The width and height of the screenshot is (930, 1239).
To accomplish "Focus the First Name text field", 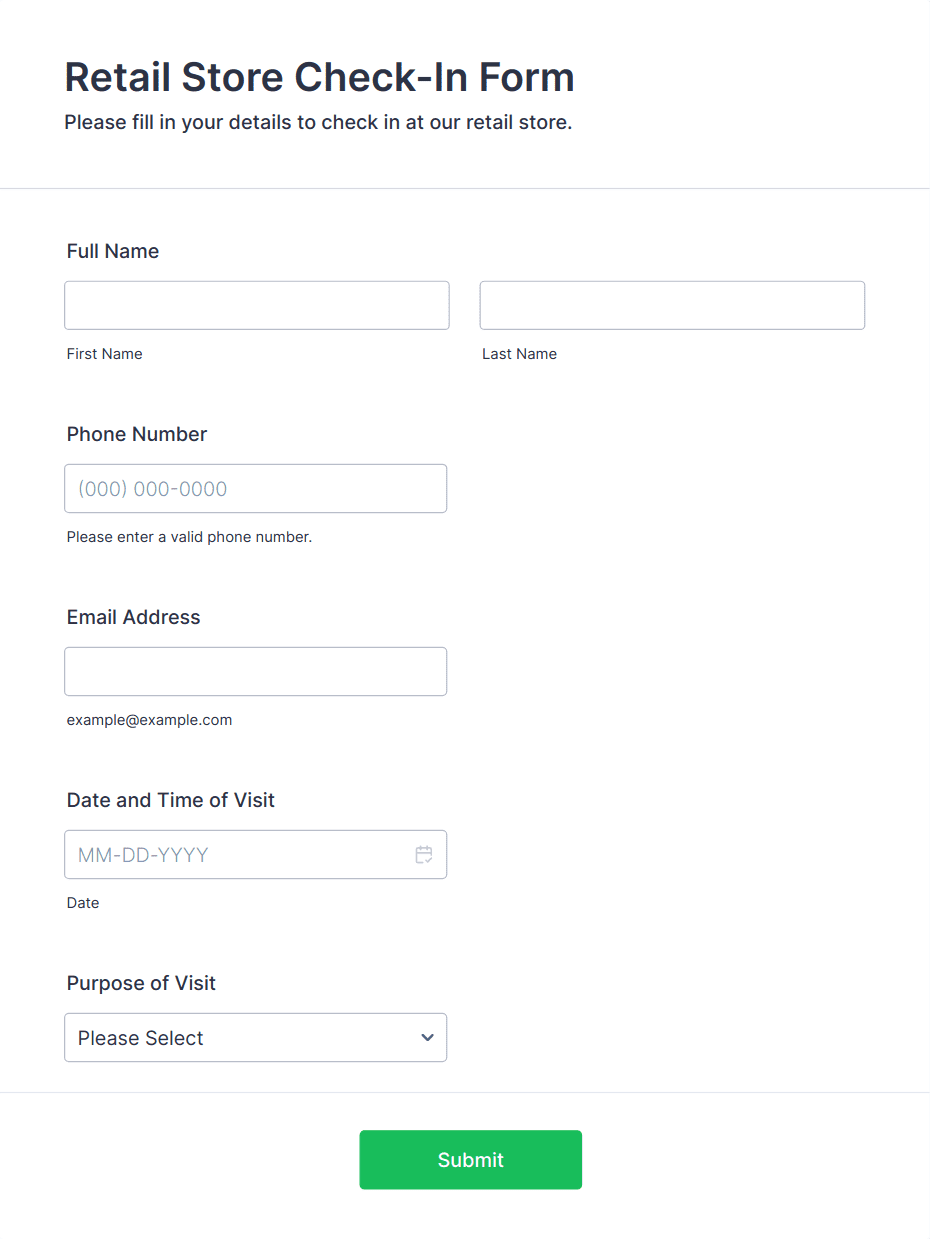I will tap(256, 306).
